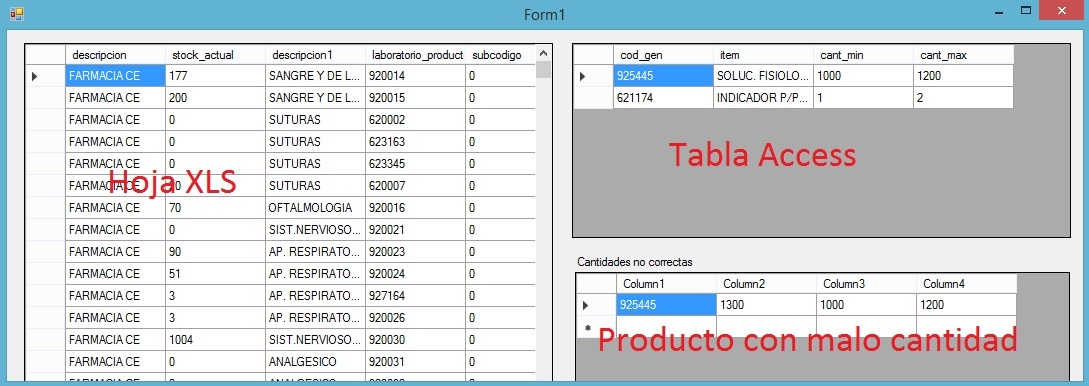Image resolution: width=1089 pixels, height=386 pixels.
Task: Select laboratorio cell 920016
Action: (415, 208)
